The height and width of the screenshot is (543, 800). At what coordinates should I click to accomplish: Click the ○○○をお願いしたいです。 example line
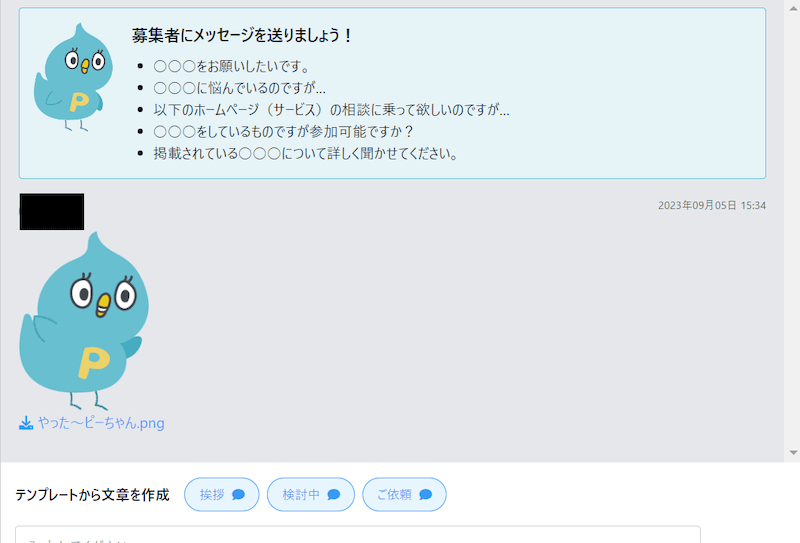pyautogui.click(x=231, y=67)
